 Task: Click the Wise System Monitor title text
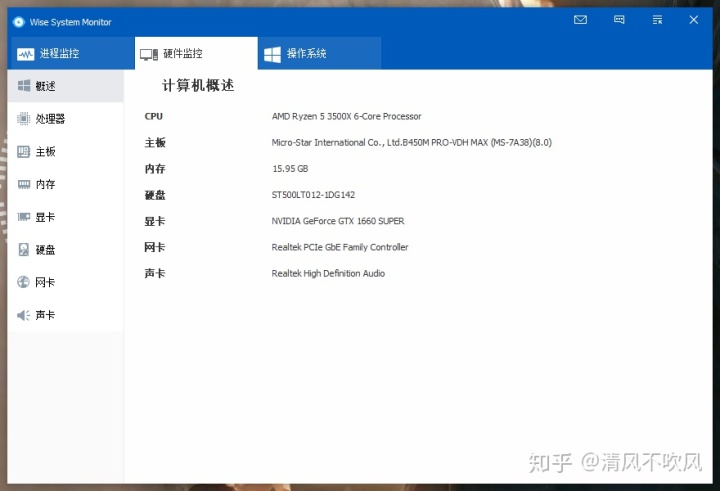(x=70, y=22)
